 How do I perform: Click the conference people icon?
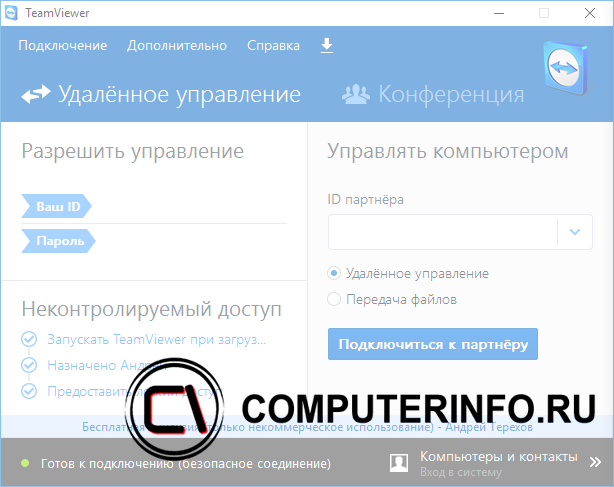click(x=356, y=94)
